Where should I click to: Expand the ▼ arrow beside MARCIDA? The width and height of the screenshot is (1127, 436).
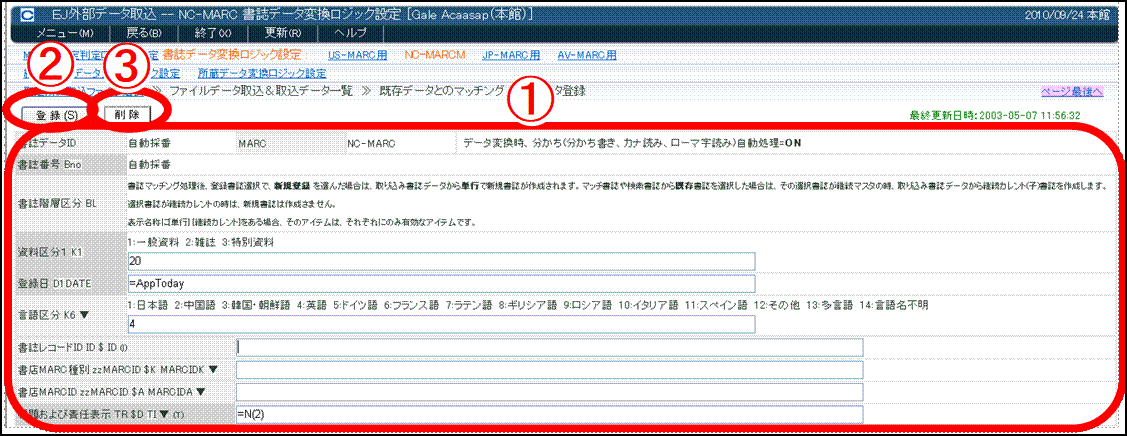(x=201, y=392)
